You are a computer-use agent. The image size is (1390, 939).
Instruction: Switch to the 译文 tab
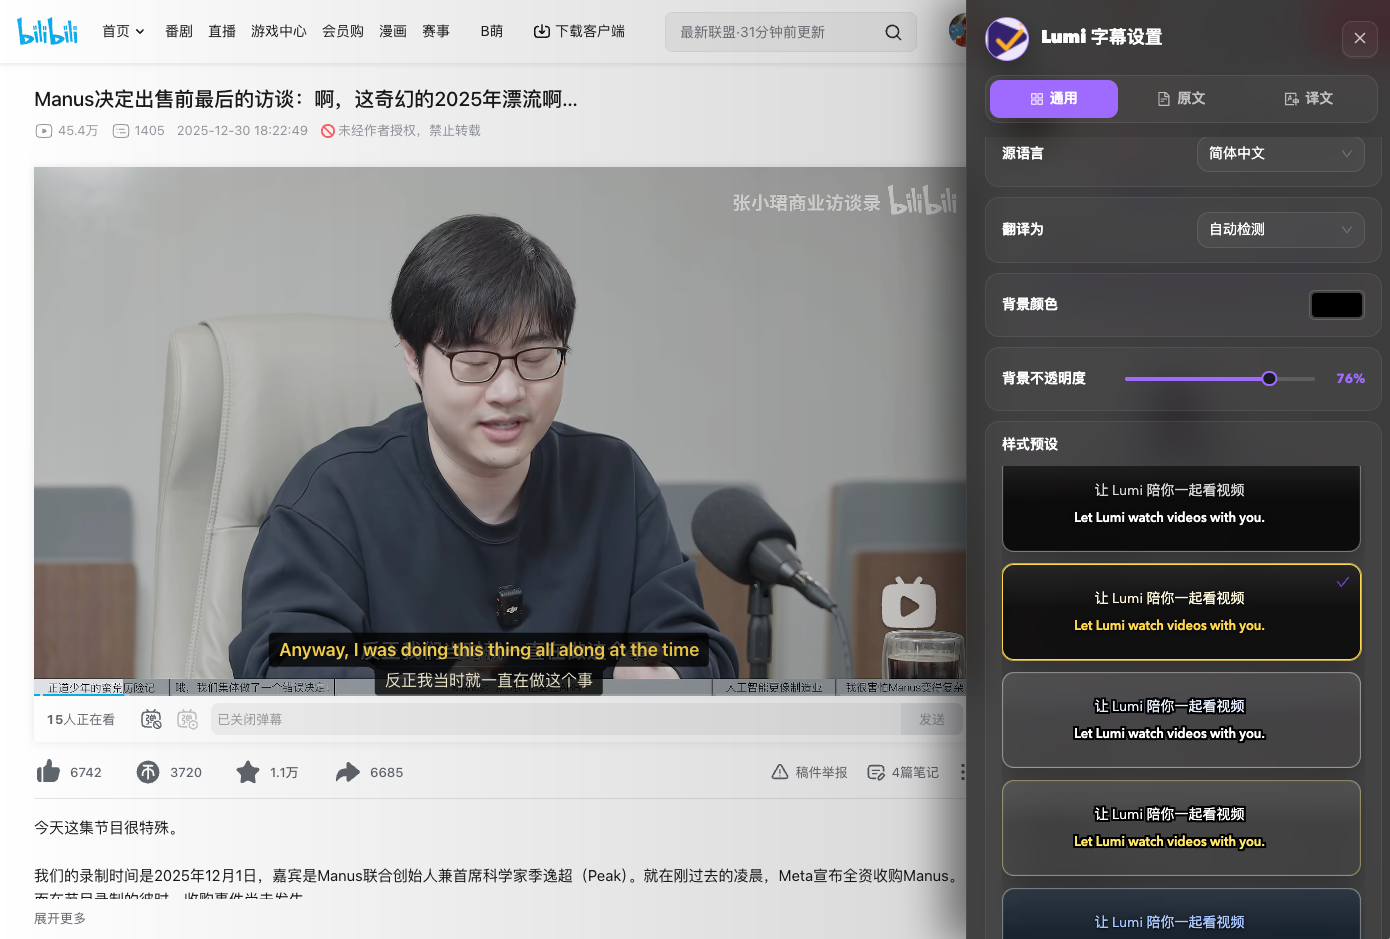click(1309, 99)
